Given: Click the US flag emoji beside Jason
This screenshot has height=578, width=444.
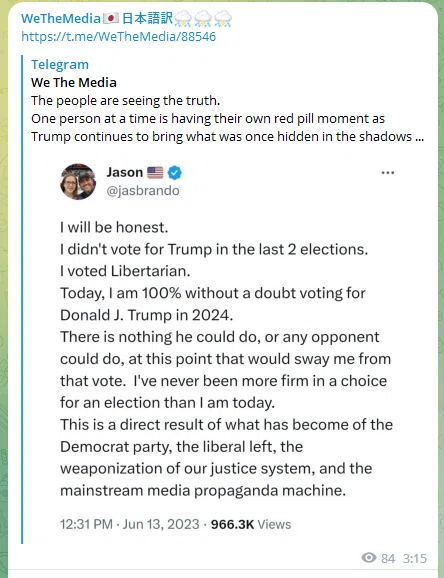Looking at the screenshot, I should tap(155, 173).
